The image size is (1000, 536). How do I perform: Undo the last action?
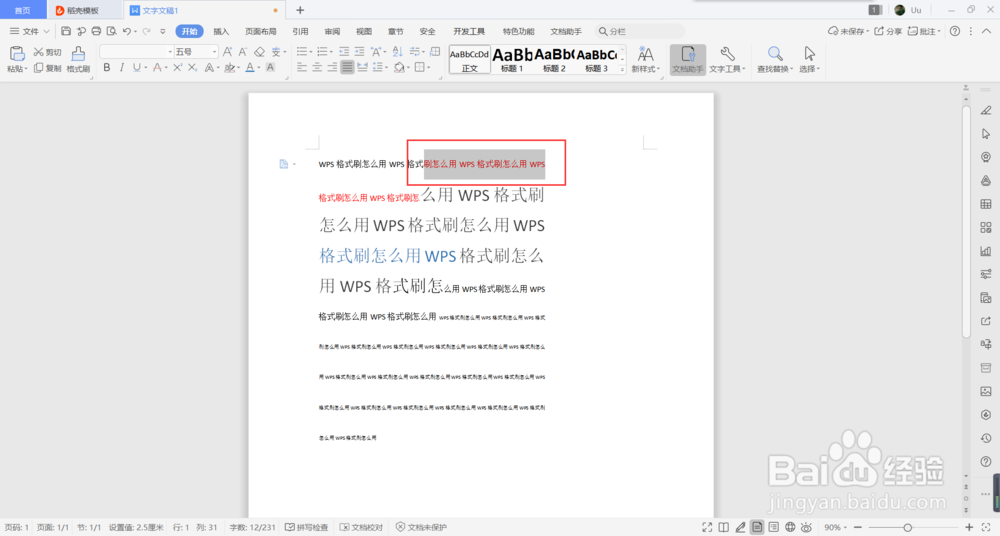pyautogui.click(x=127, y=31)
